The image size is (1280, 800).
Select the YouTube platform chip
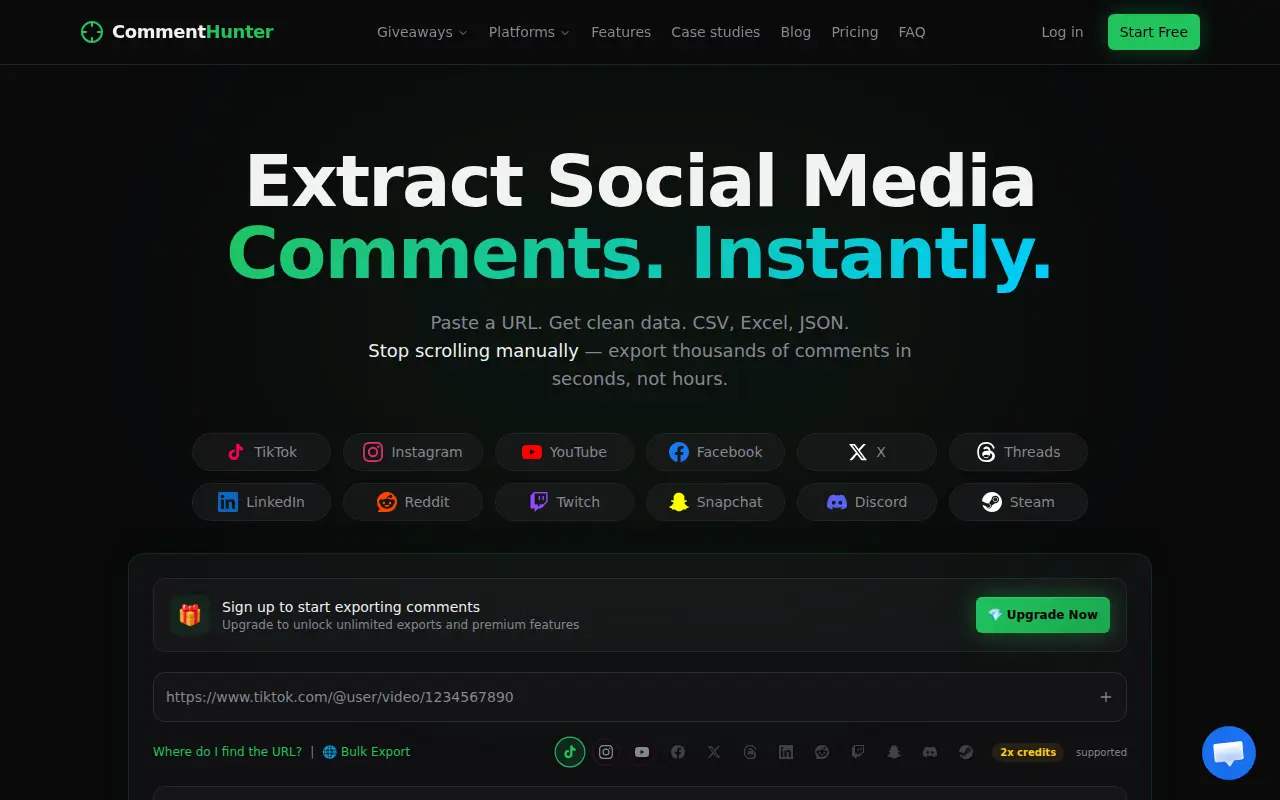pyautogui.click(x=565, y=452)
